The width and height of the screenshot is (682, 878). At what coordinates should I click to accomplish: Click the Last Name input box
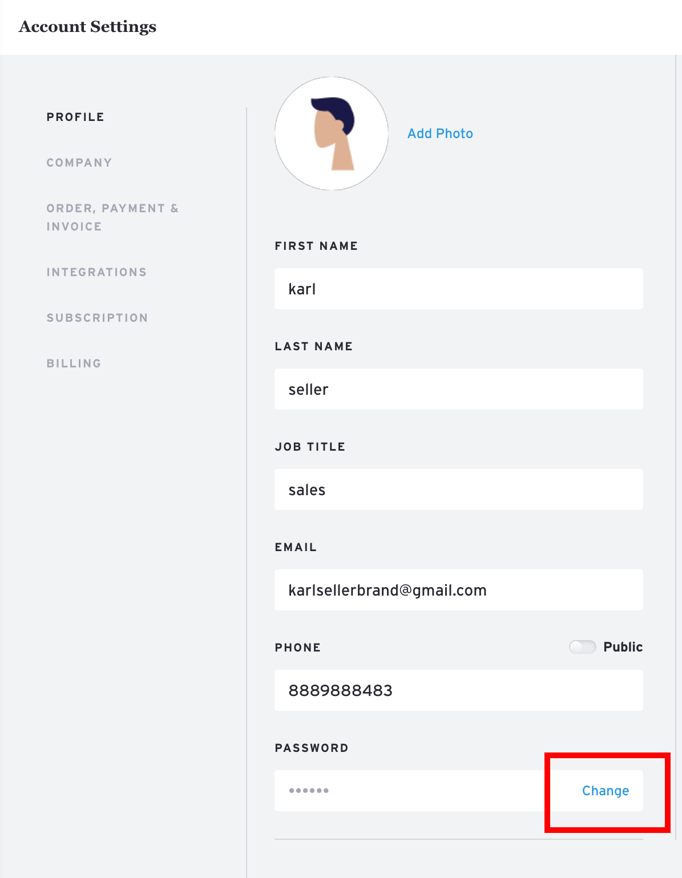(x=458, y=390)
